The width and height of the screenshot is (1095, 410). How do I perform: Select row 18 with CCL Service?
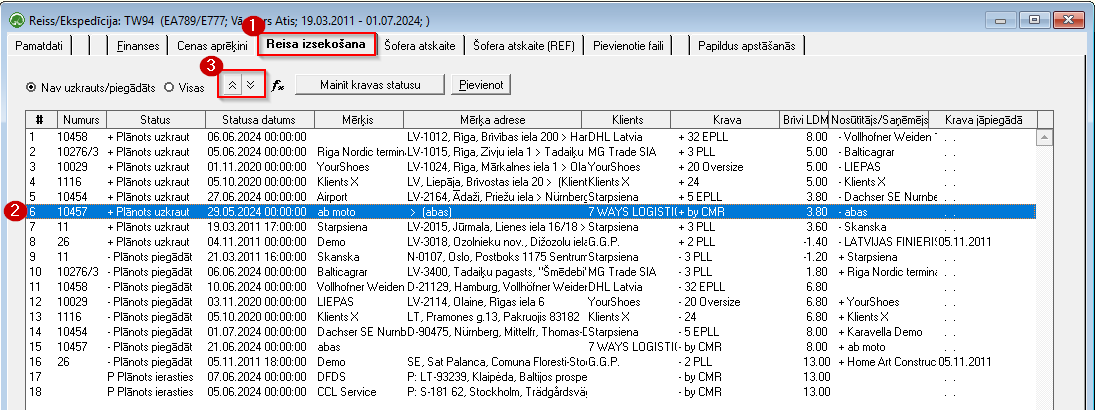(531, 392)
